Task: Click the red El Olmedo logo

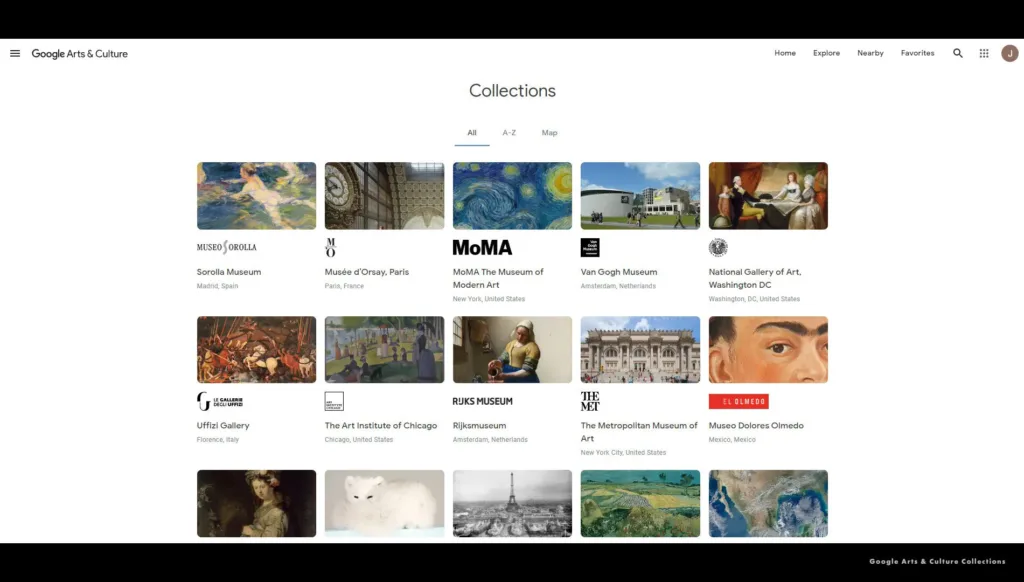Action: [739, 401]
